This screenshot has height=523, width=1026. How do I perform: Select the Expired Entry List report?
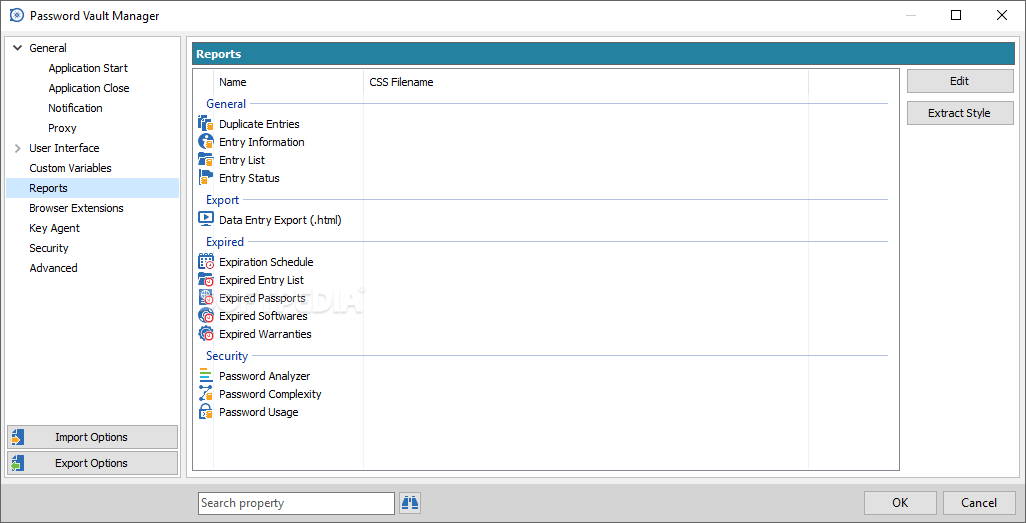click(262, 280)
